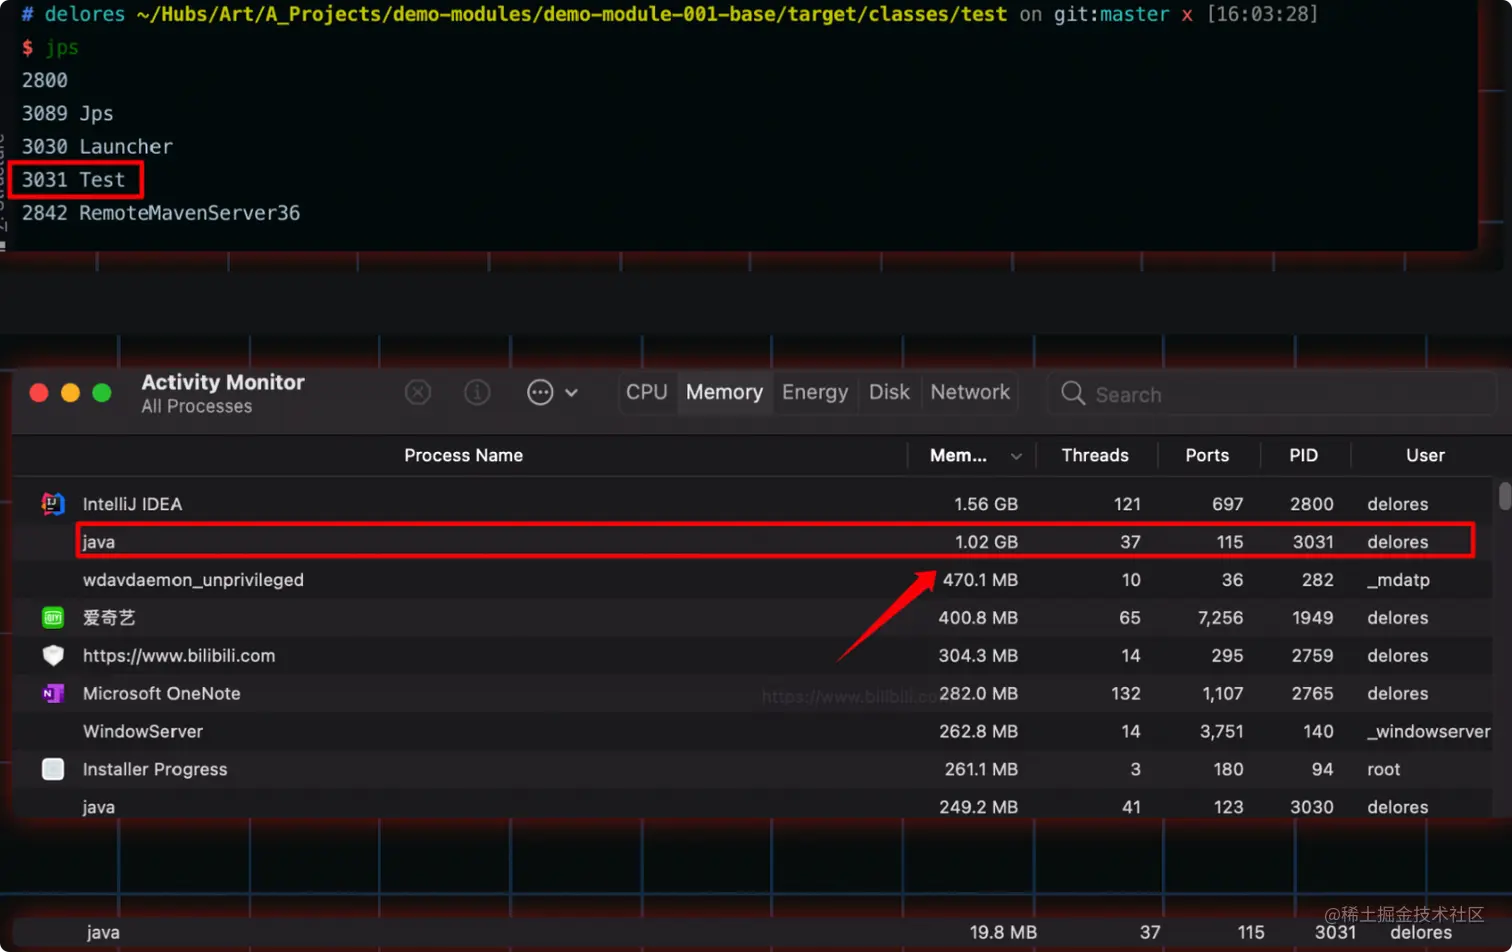This screenshot has height=952, width=1512.
Task: Click the Activity Monitor window title
Action: (223, 382)
